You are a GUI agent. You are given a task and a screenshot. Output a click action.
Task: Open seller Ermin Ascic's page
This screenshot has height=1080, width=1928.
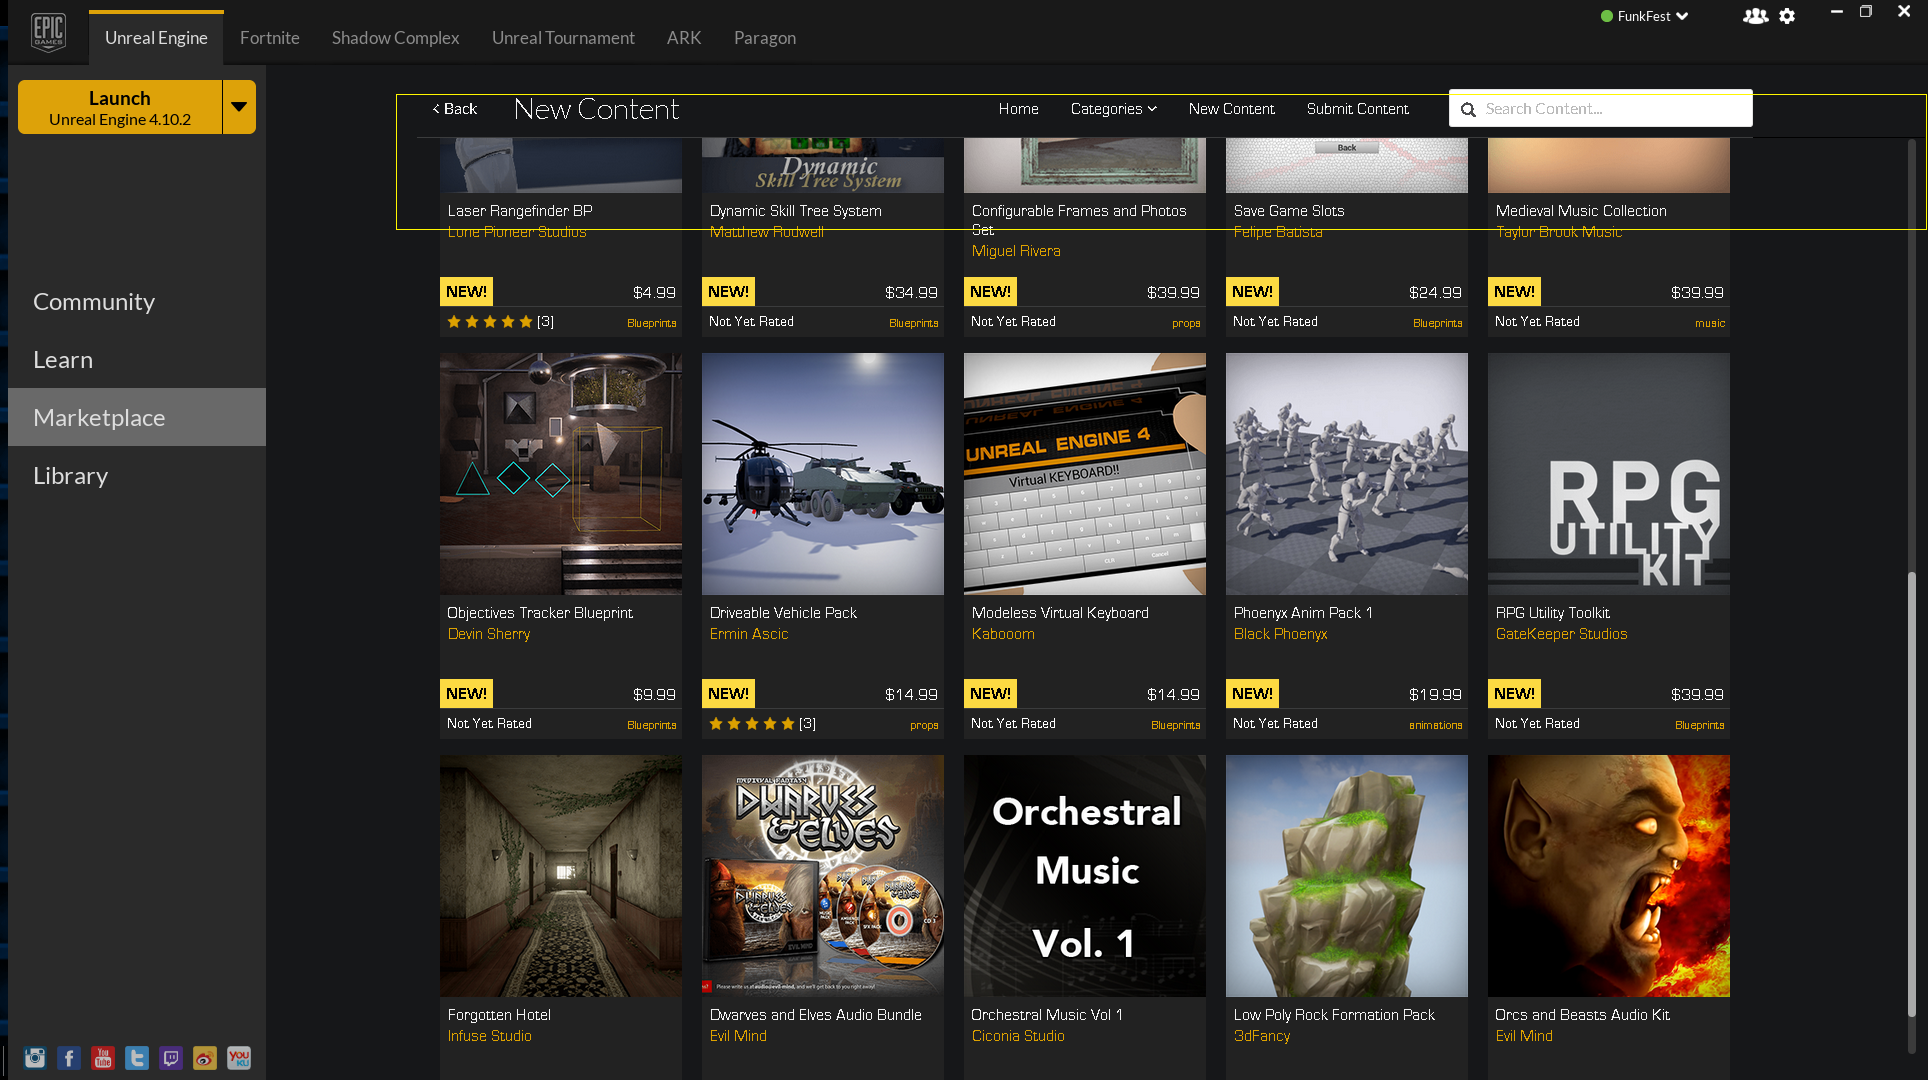(749, 634)
